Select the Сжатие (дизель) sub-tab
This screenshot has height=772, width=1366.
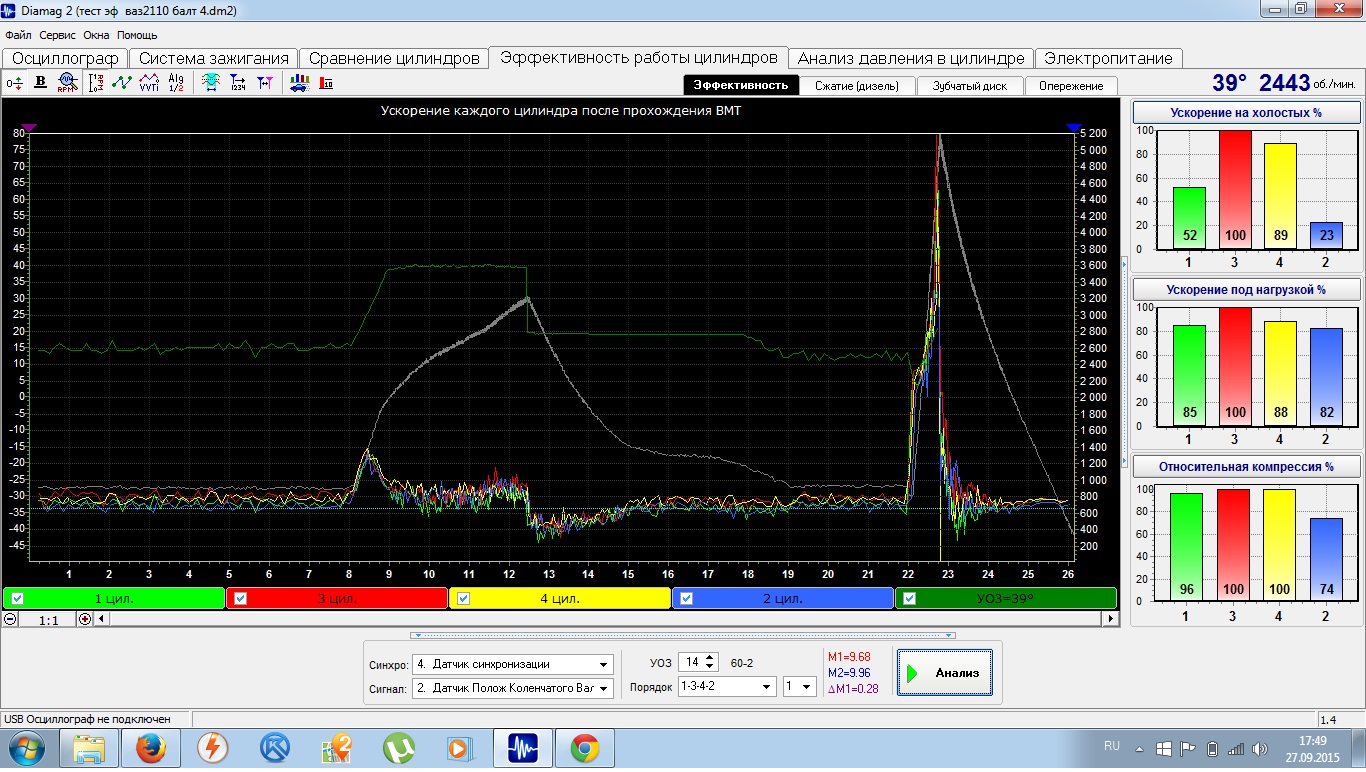click(x=857, y=86)
